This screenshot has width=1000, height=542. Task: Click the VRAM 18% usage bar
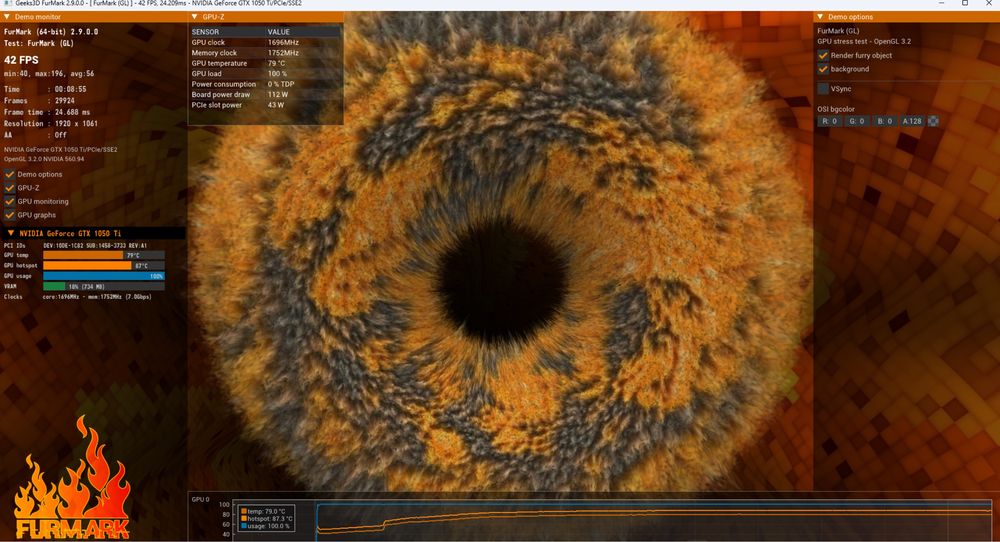[104, 286]
